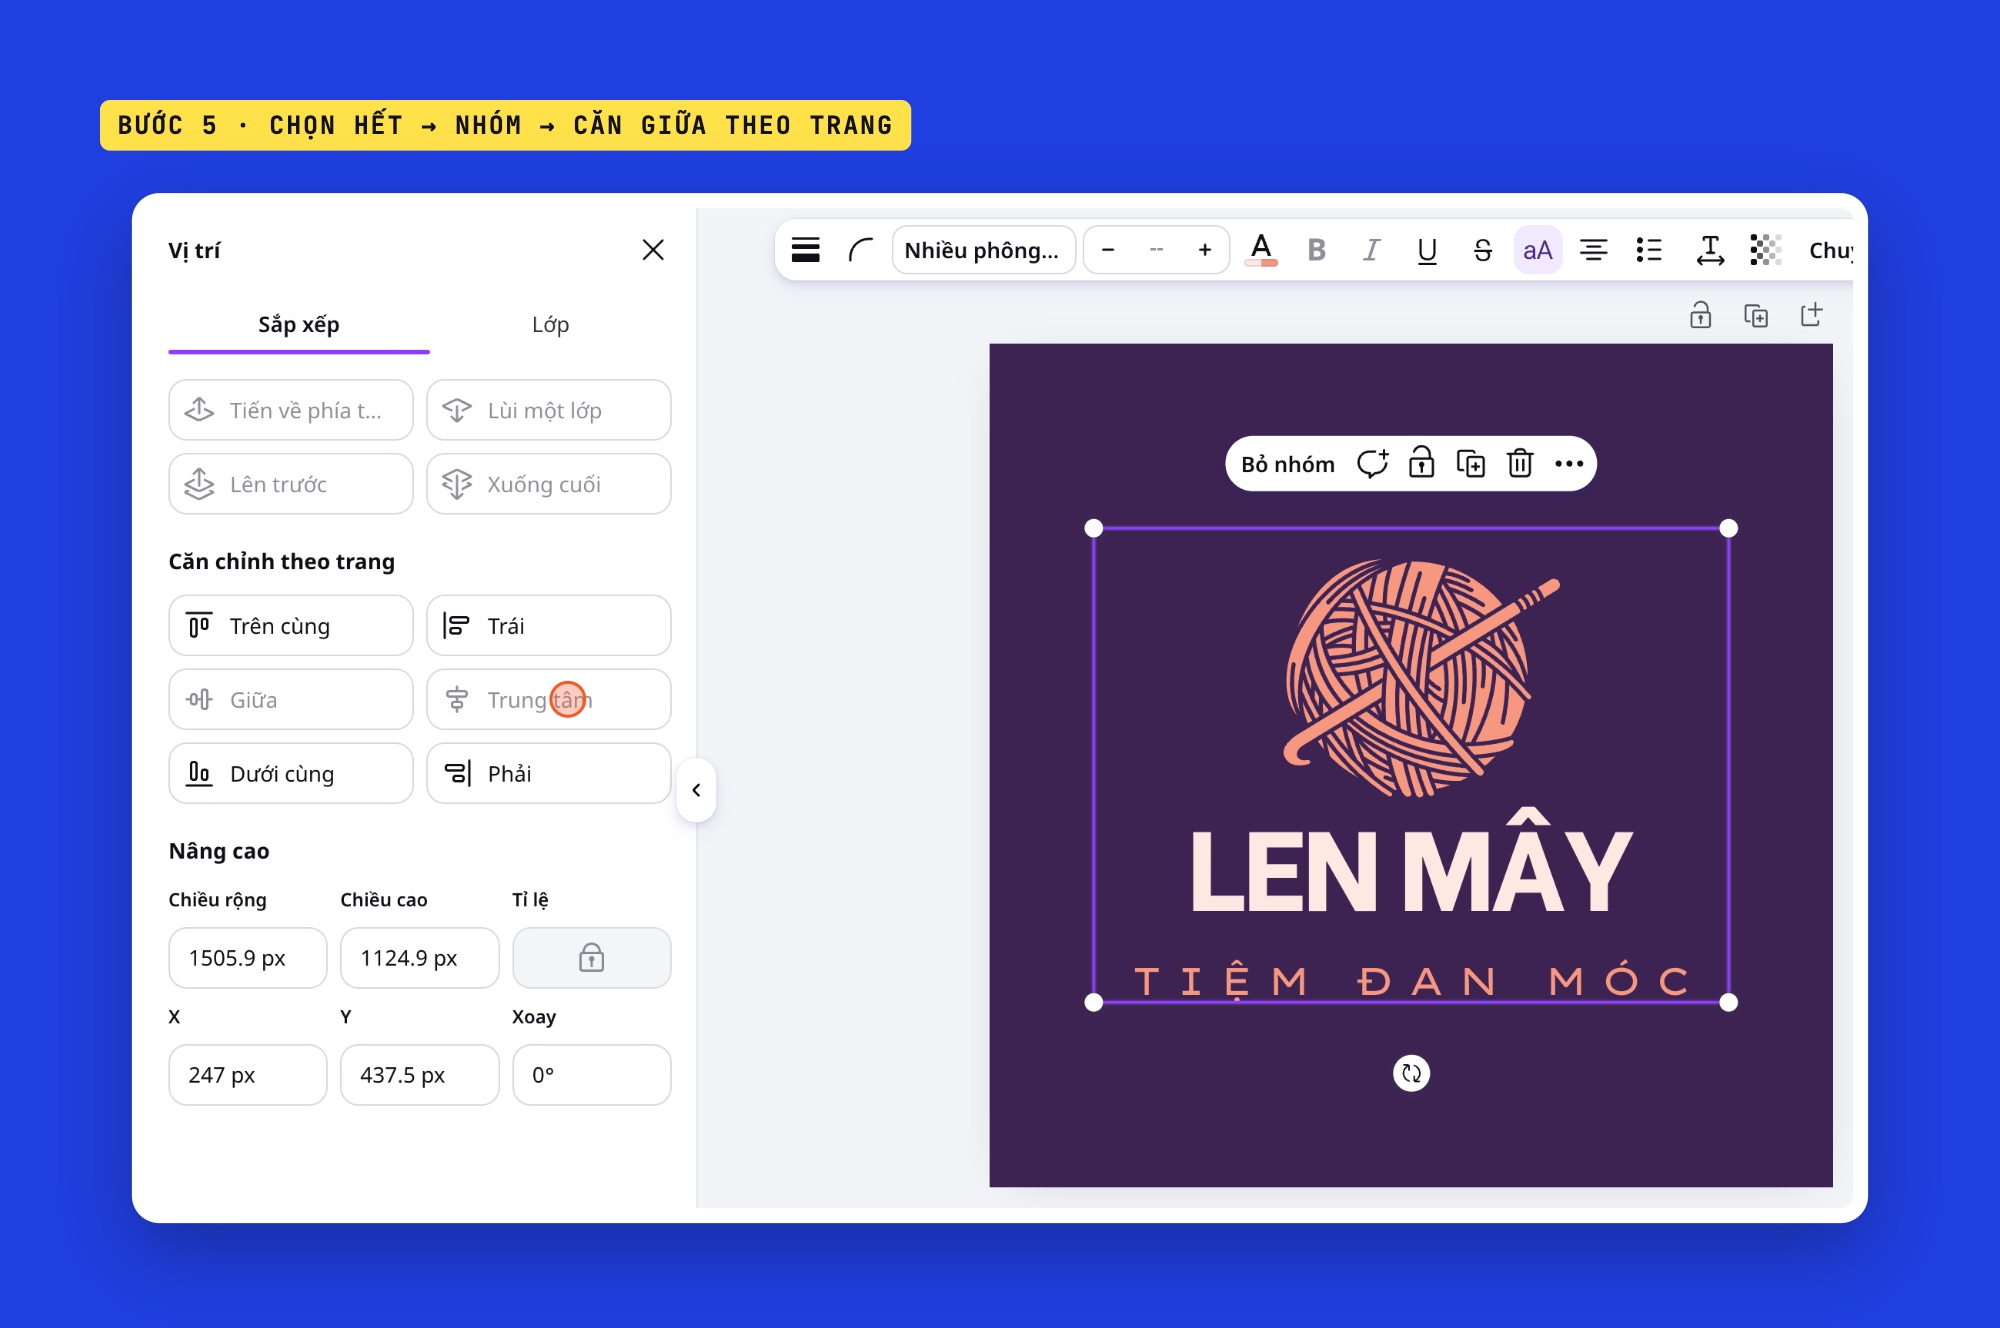2000x1328 pixels.
Task: Decrease font size with minus
Action: (1108, 250)
